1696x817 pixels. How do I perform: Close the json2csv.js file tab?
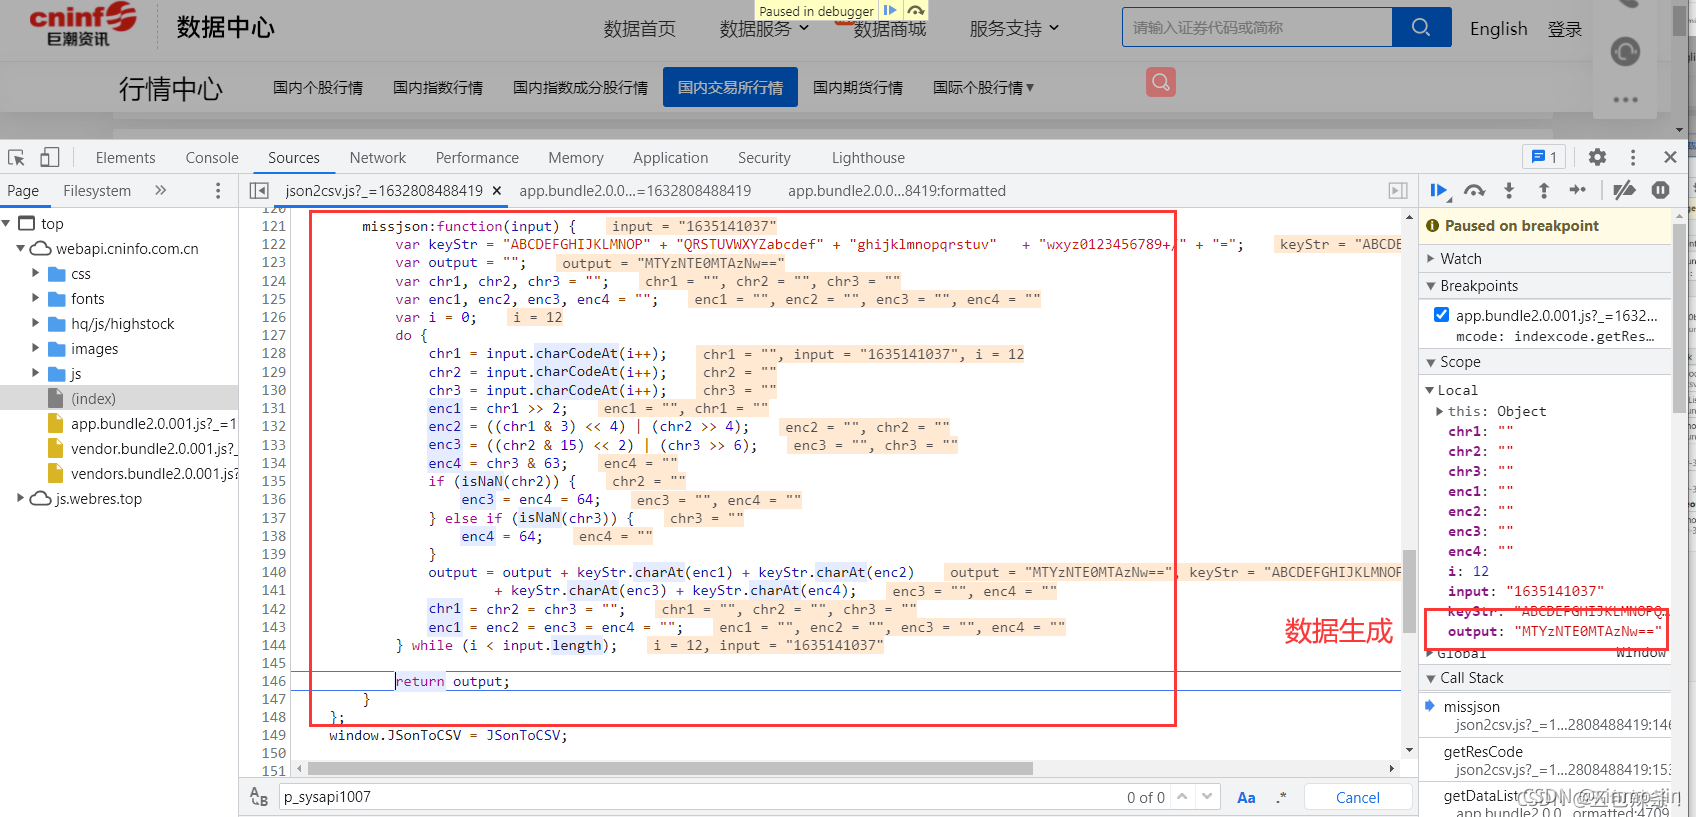point(497,190)
